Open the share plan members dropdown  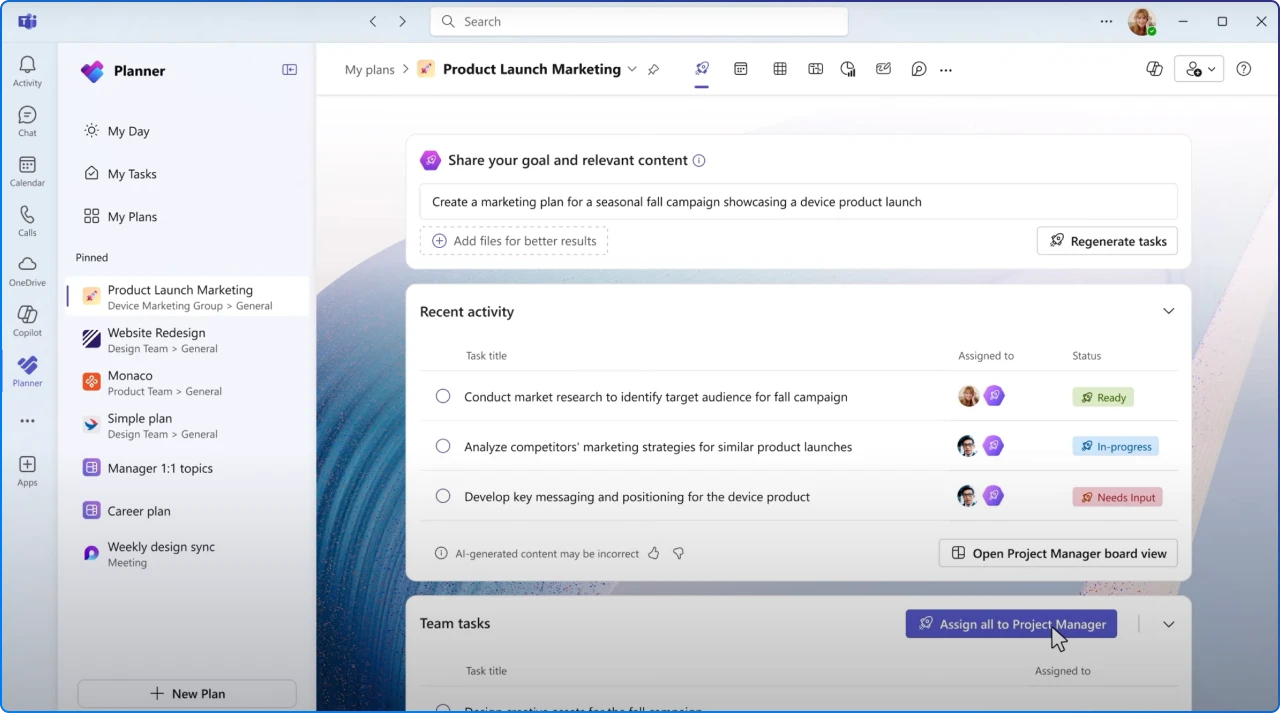[x=1199, y=69]
